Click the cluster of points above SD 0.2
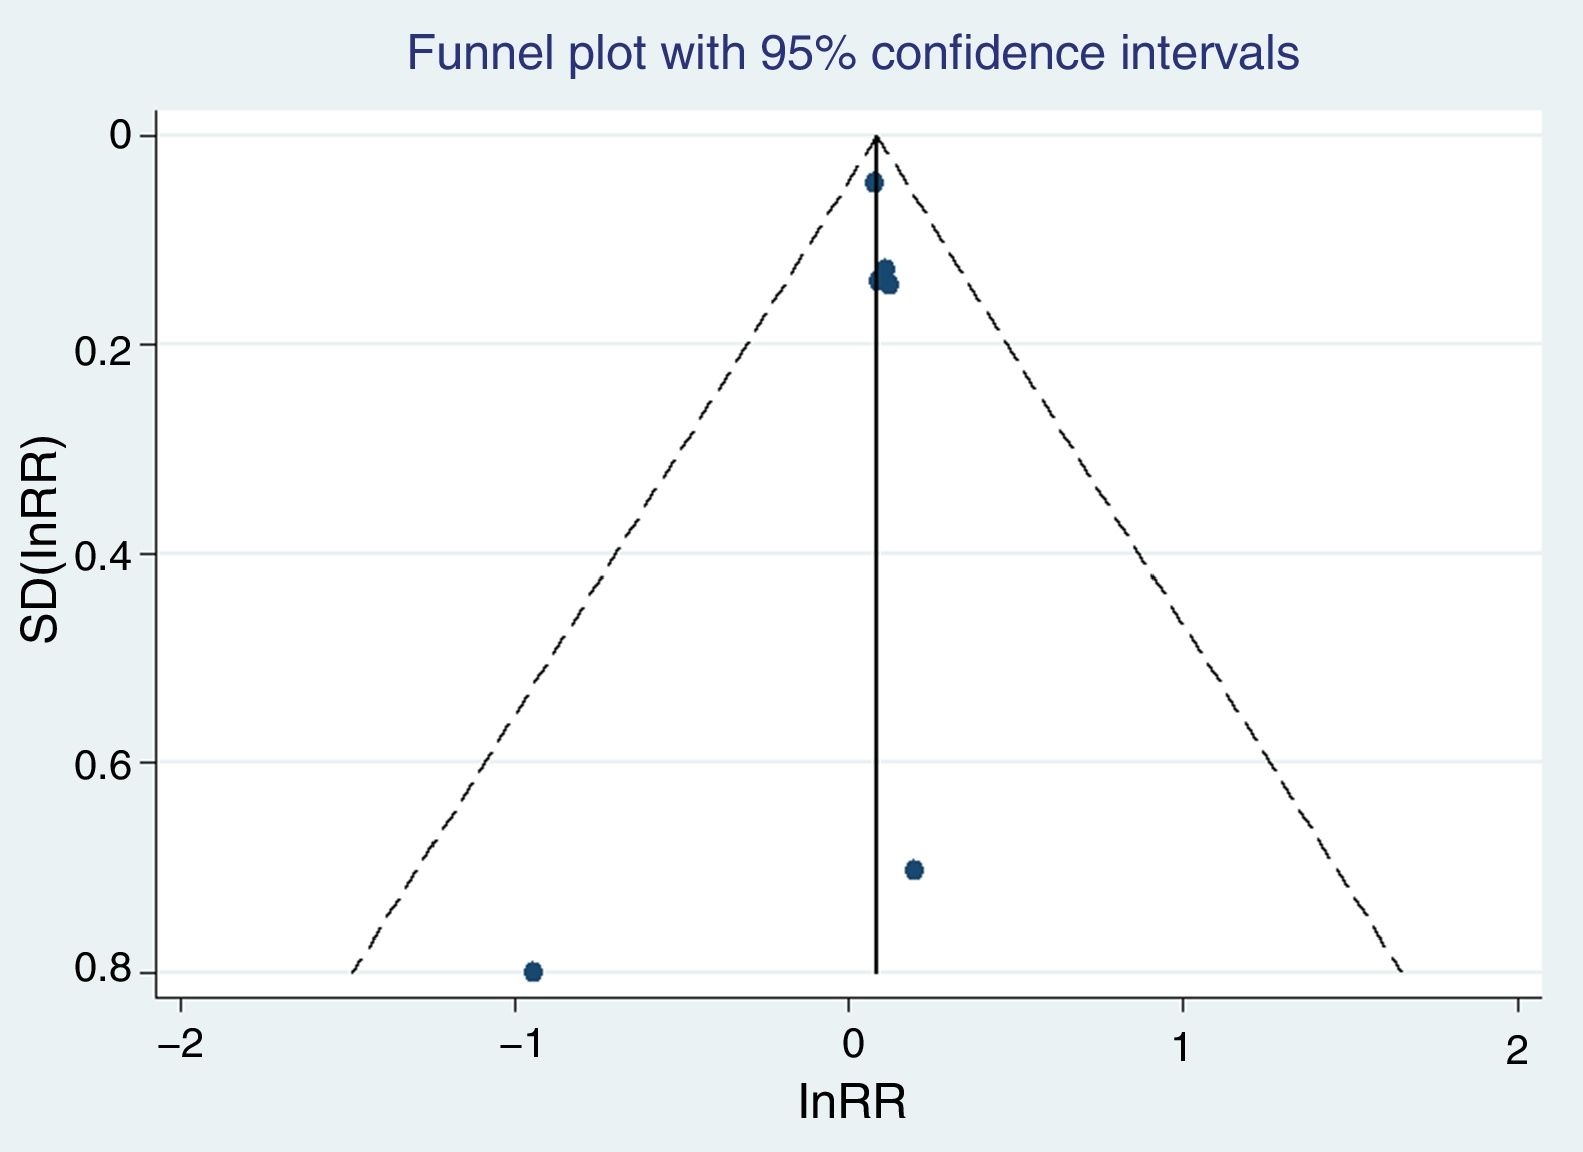The image size is (1583, 1152). pyautogui.click(x=884, y=277)
